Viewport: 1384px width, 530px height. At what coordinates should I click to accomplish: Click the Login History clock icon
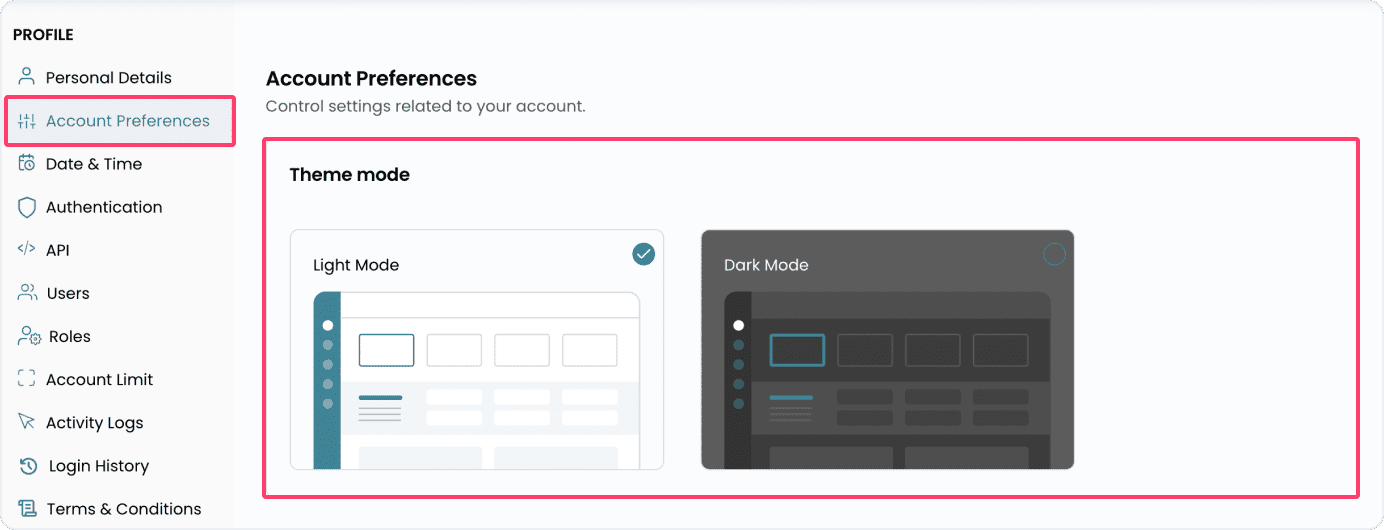click(x=29, y=466)
